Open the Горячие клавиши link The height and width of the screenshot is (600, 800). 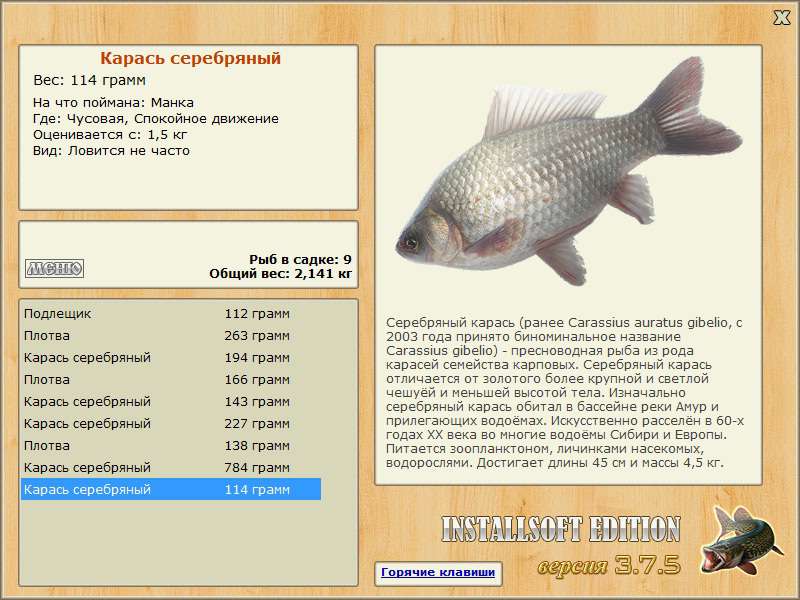[438, 572]
